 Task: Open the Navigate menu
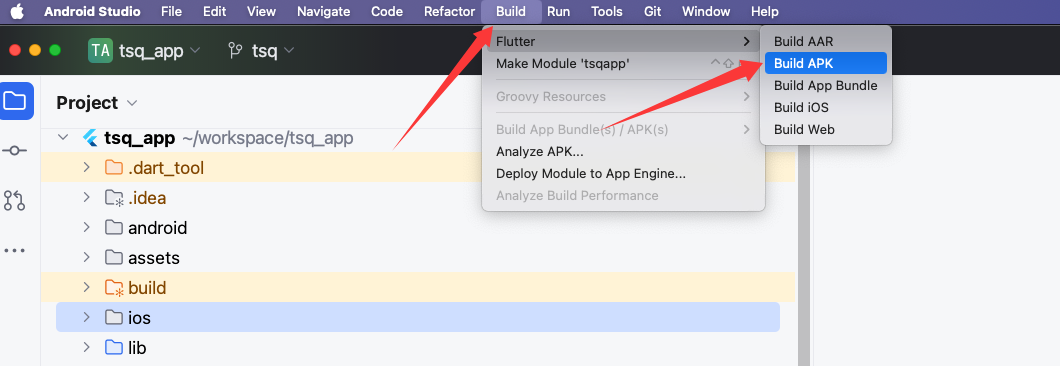click(x=324, y=12)
